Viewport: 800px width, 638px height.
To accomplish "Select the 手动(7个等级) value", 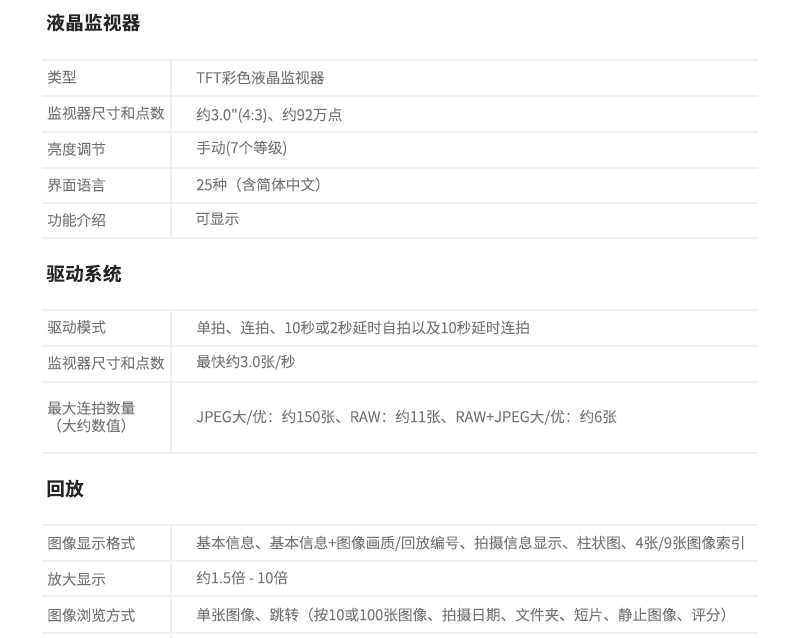I will [x=242, y=148].
